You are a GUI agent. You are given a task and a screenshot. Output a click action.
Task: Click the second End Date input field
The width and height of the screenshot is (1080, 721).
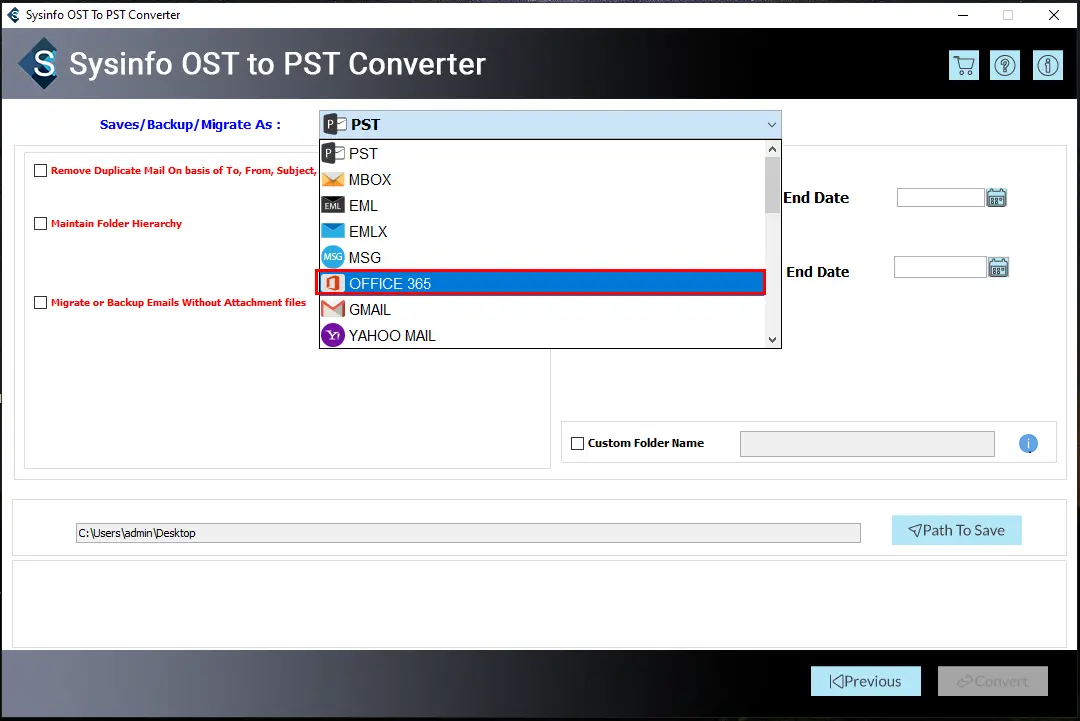coord(940,267)
